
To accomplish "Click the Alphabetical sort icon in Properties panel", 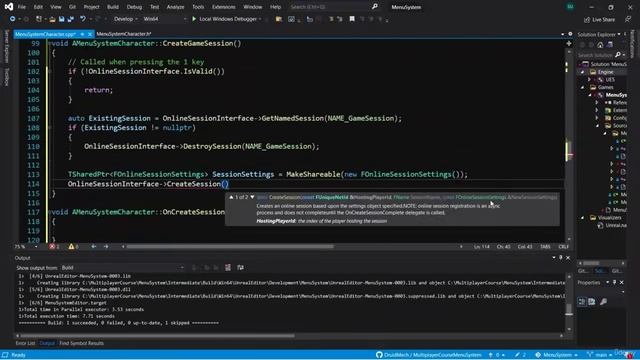I will 591,302.
